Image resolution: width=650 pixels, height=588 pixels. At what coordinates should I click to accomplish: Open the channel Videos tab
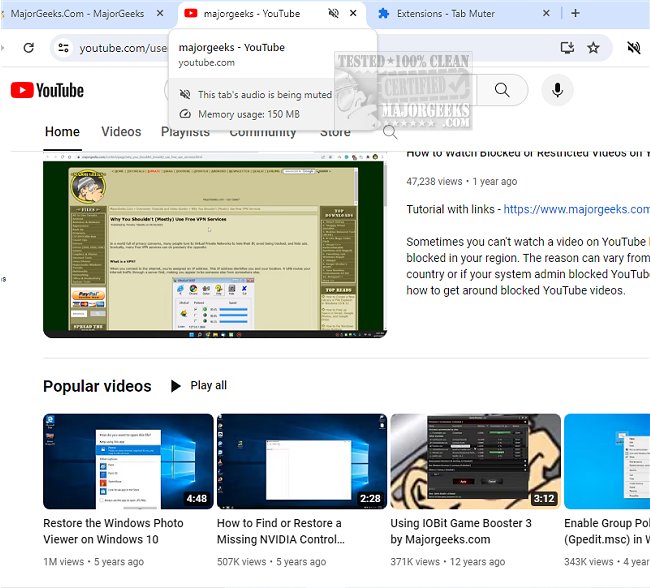point(121,132)
